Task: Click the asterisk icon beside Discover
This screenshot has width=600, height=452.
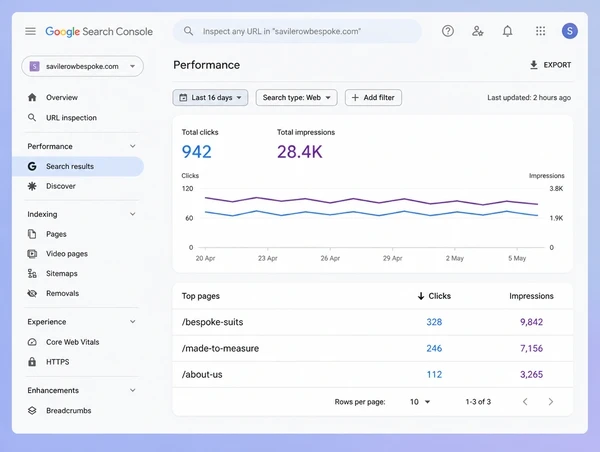Action: 32,186
